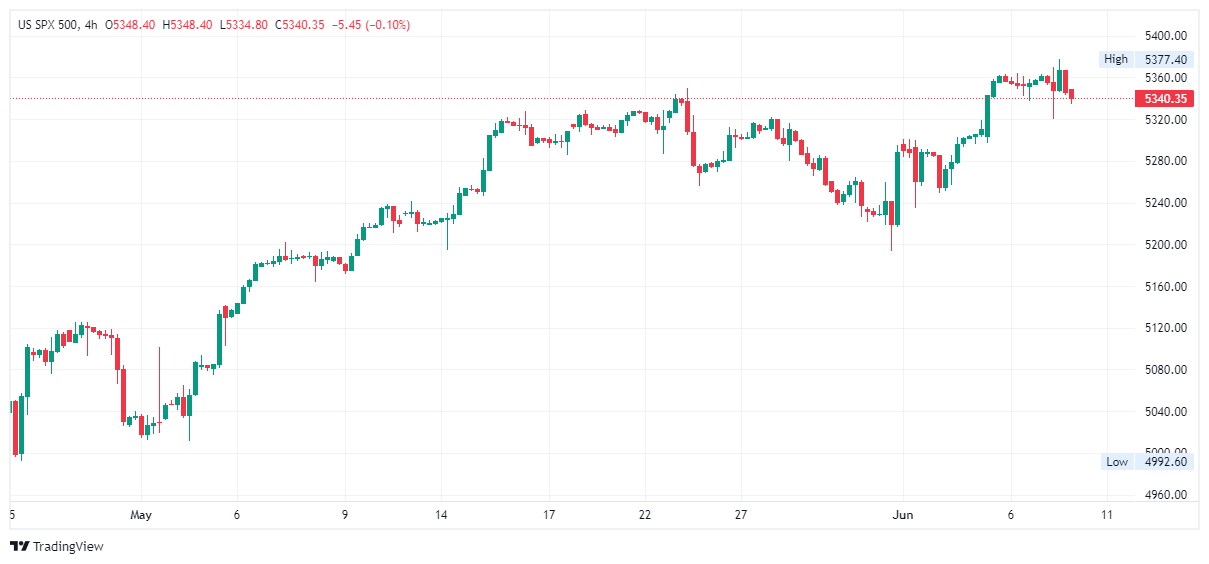Click the 5120.00 price axis label
The width and height of the screenshot is (1209, 564).
pos(1166,328)
